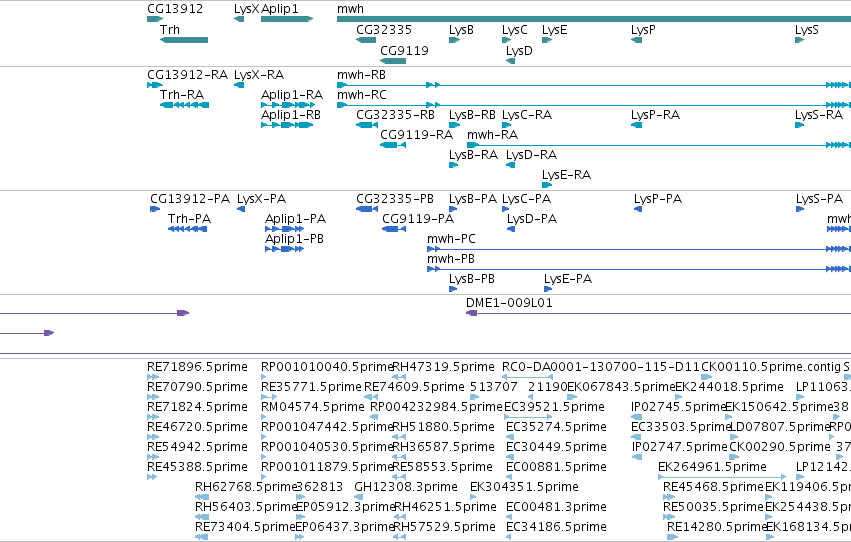851x542 pixels.
Task: Click the mwh-RC transcript label
Action: pos(361,95)
